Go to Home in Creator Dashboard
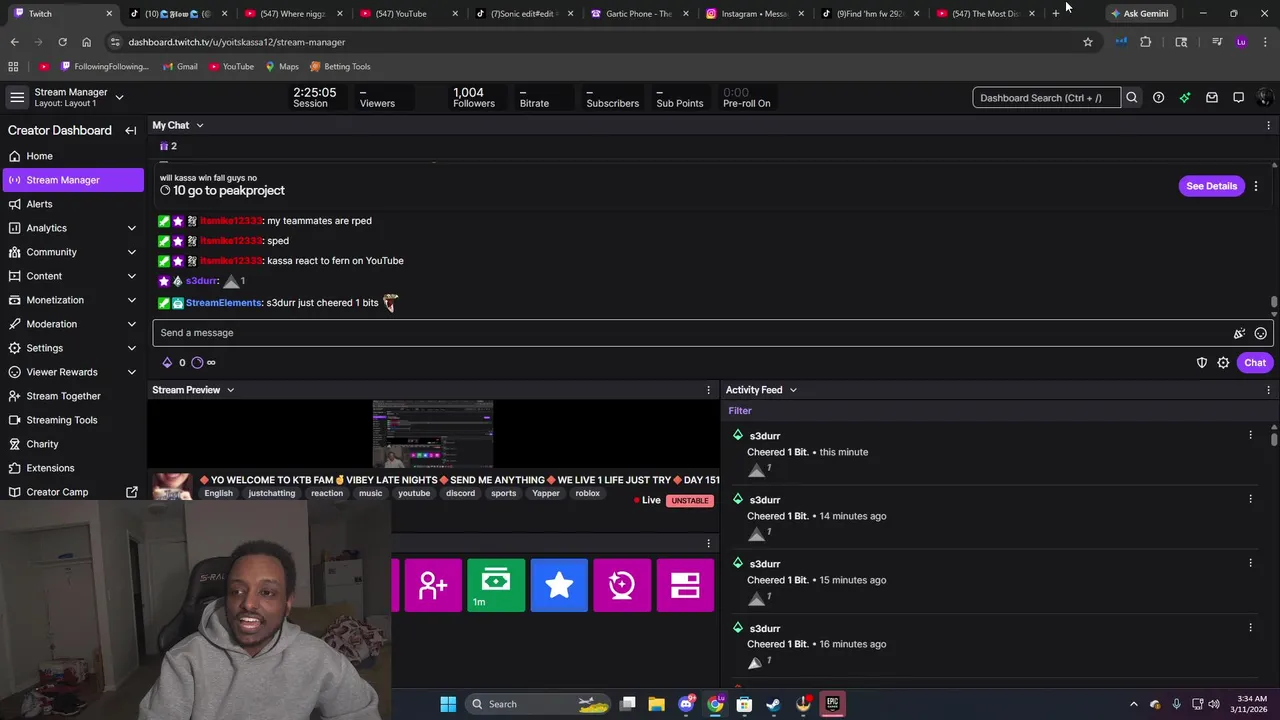The height and width of the screenshot is (720, 1280). pos(72,156)
